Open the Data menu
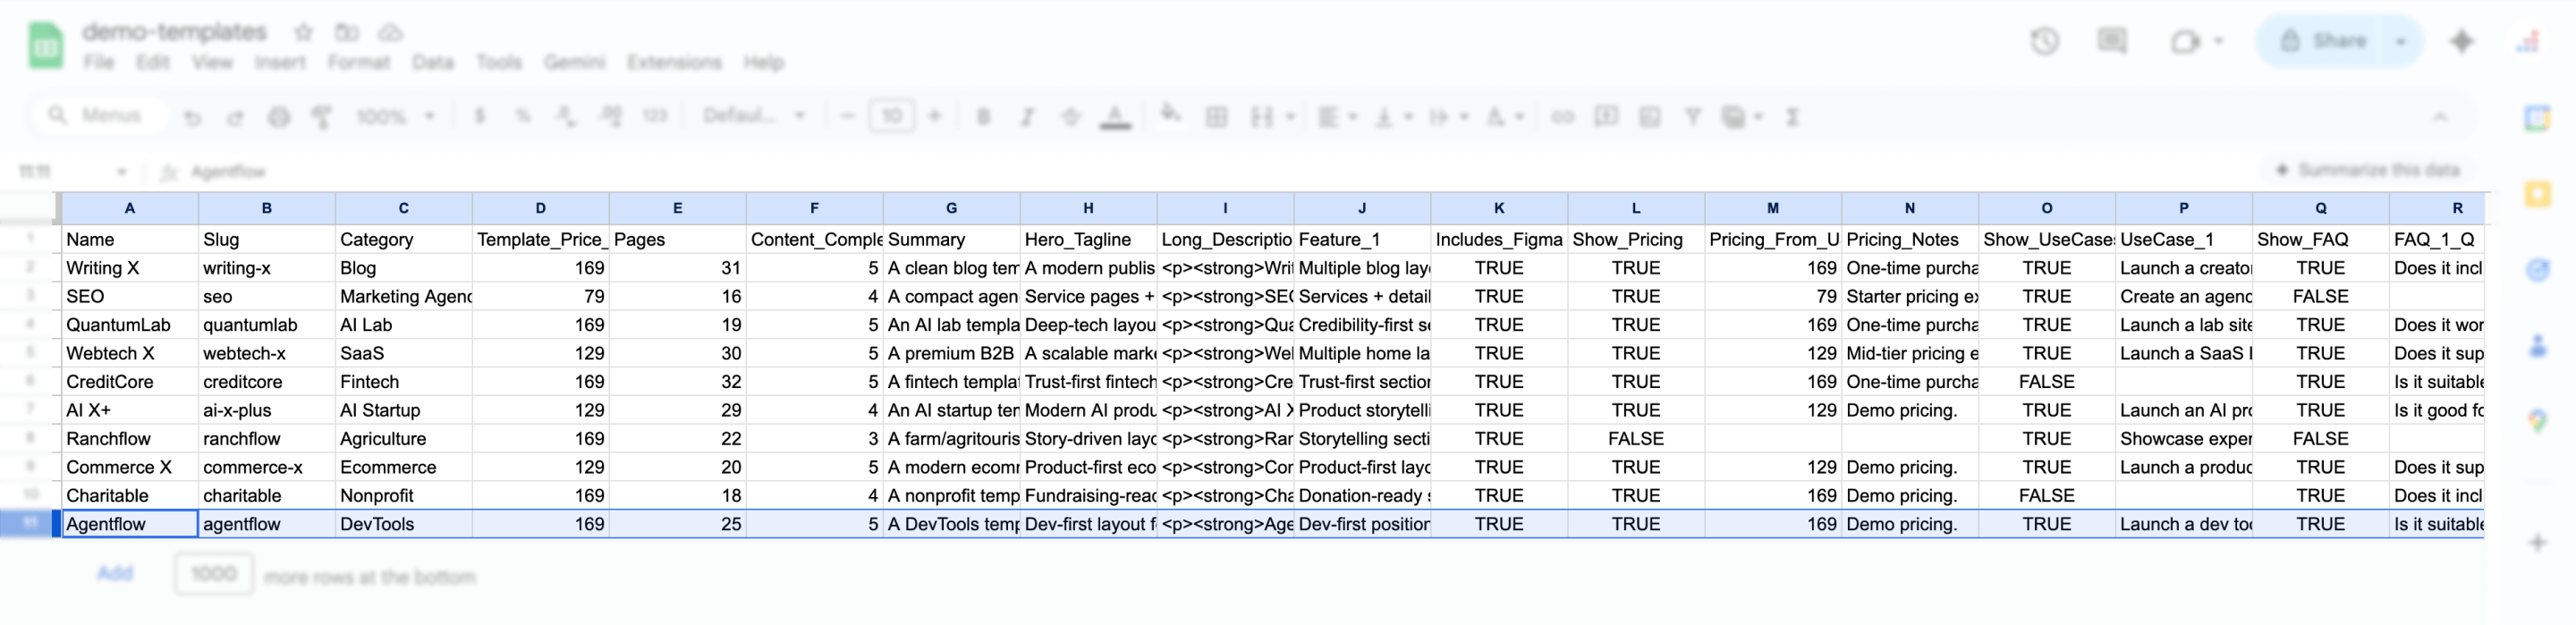This screenshot has width=2576, height=625. pos(432,62)
